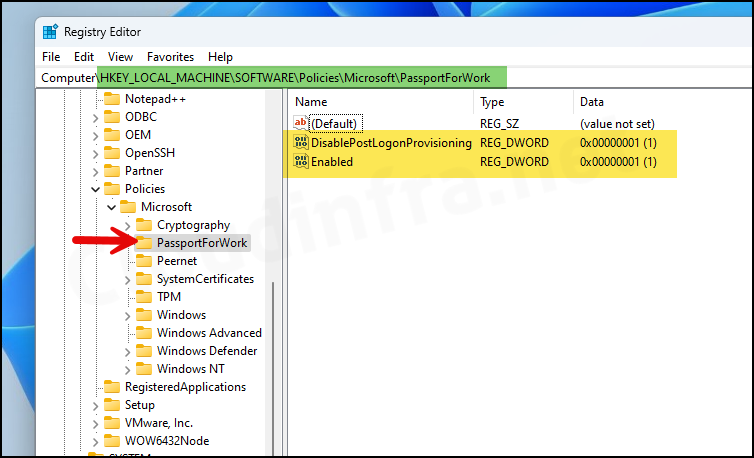754x458 pixels.
Task: Click the Microsoft folder icon
Action: pos(128,207)
